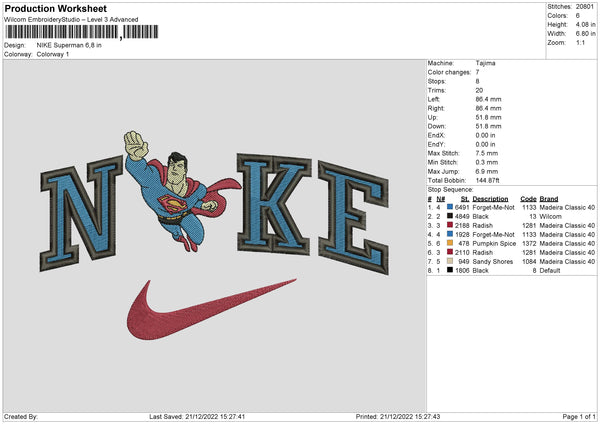Select the embroidered letter N in preview
This screenshot has width=600, height=424.
pos(81,214)
